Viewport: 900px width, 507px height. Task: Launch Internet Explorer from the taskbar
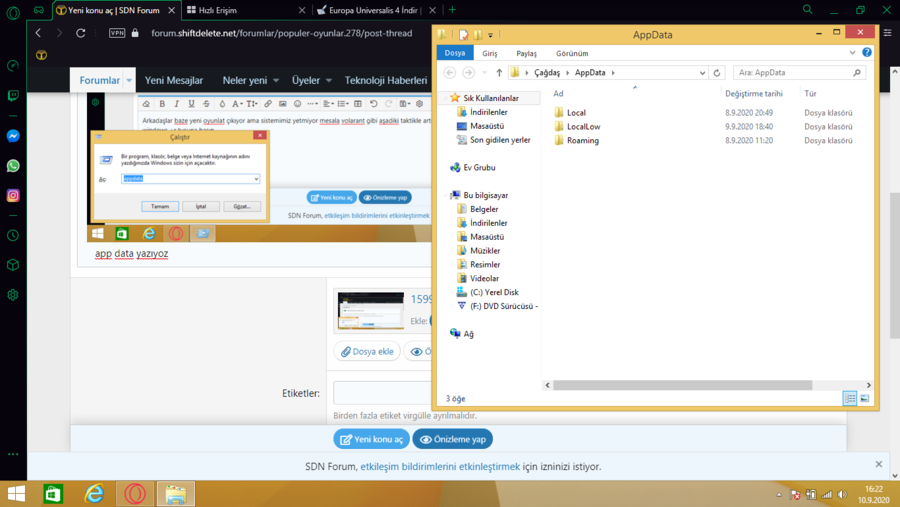94,494
